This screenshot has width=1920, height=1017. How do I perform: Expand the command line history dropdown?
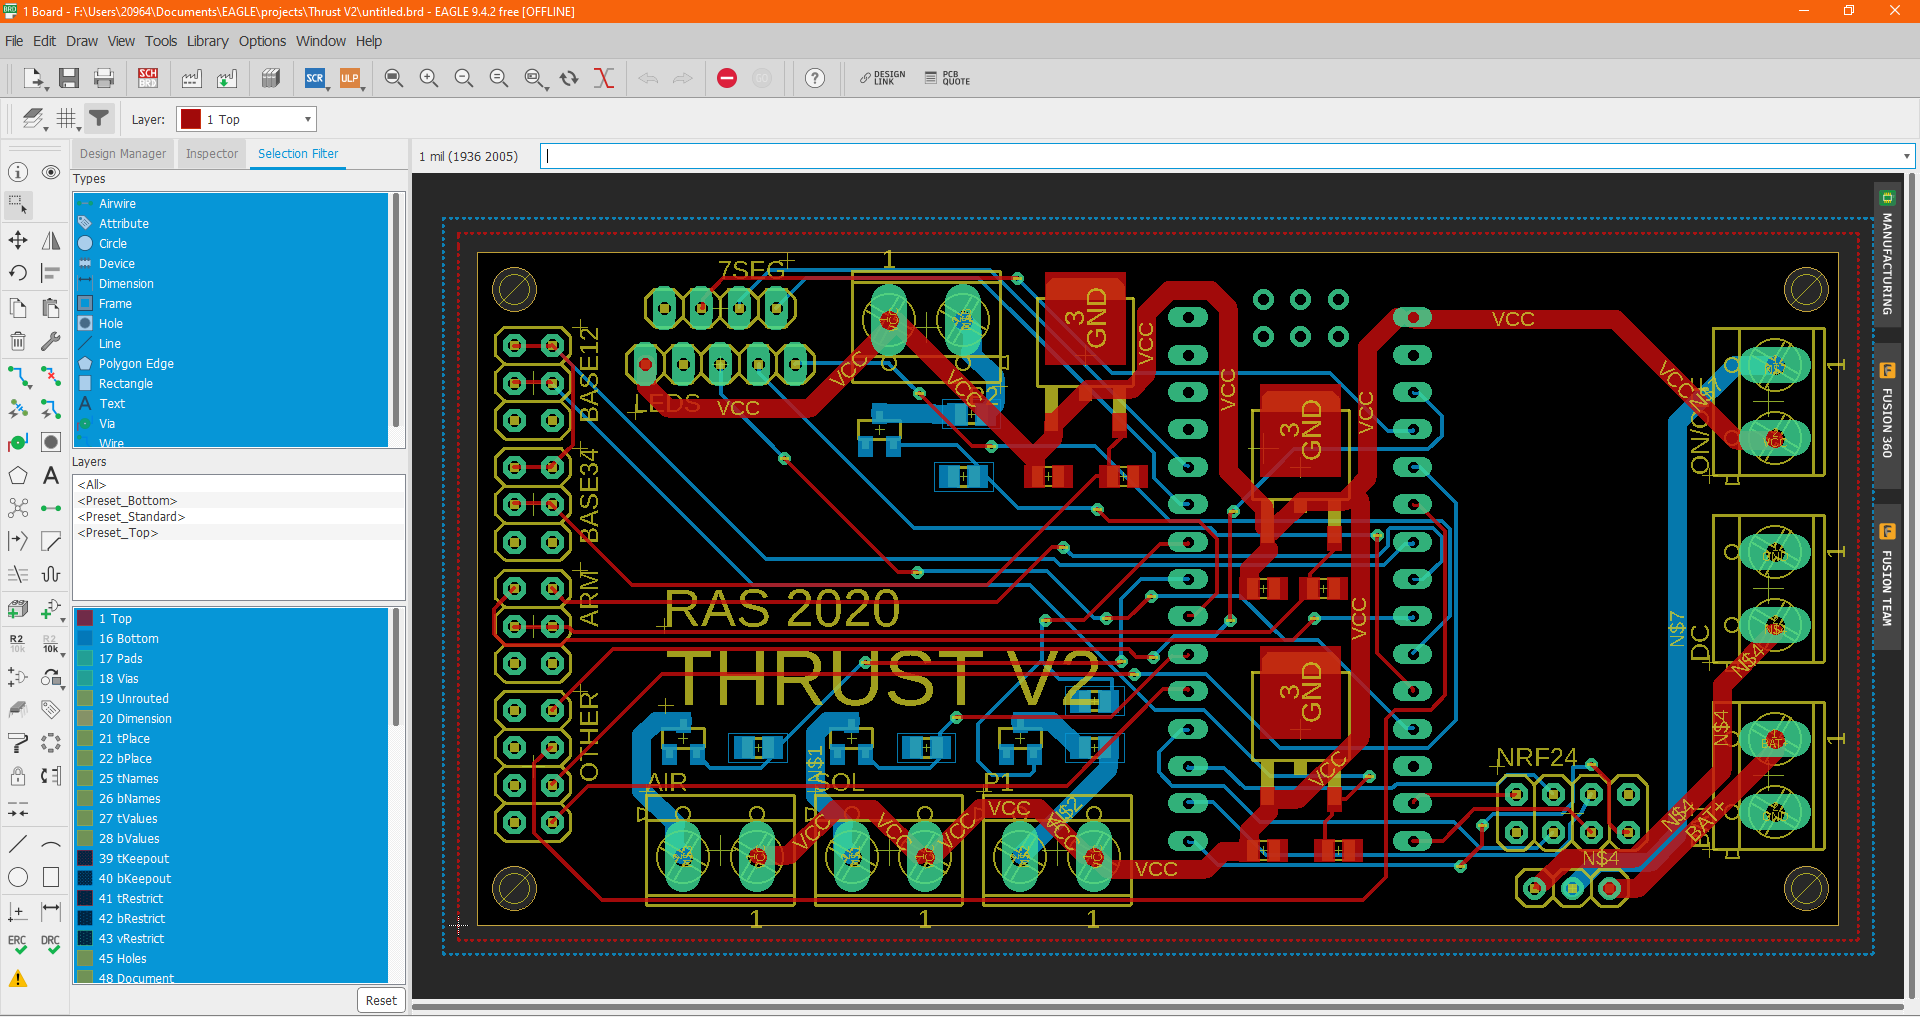[1906, 156]
